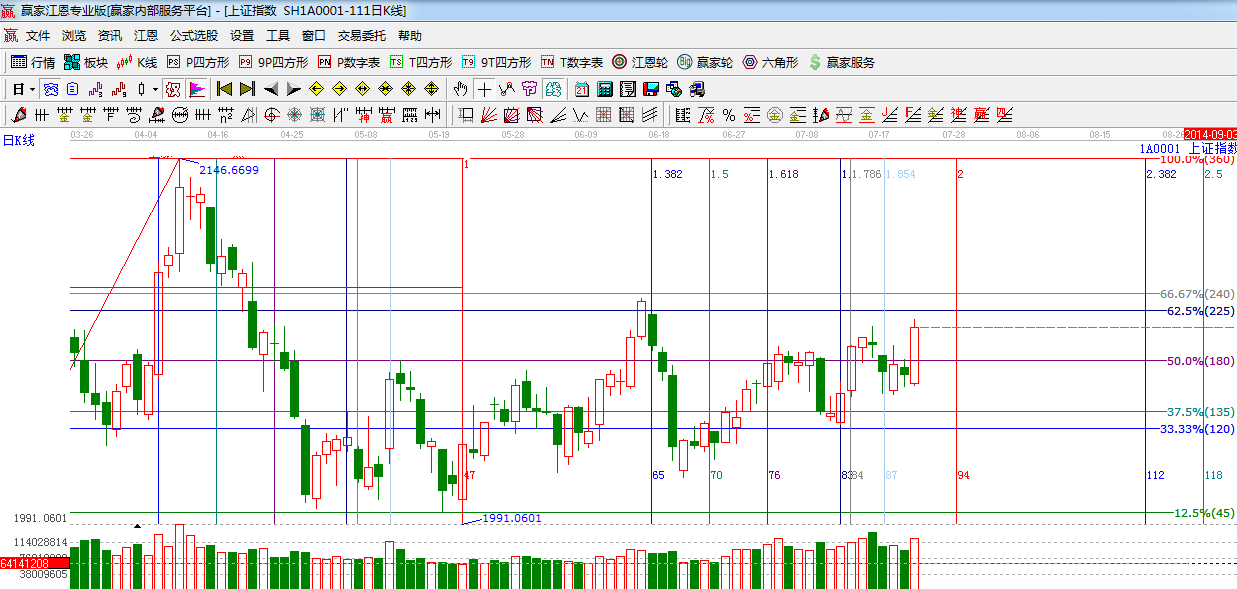Toggle the crosshair cursor tool
The height and width of the screenshot is (589, 1237).
pos(484,89)
